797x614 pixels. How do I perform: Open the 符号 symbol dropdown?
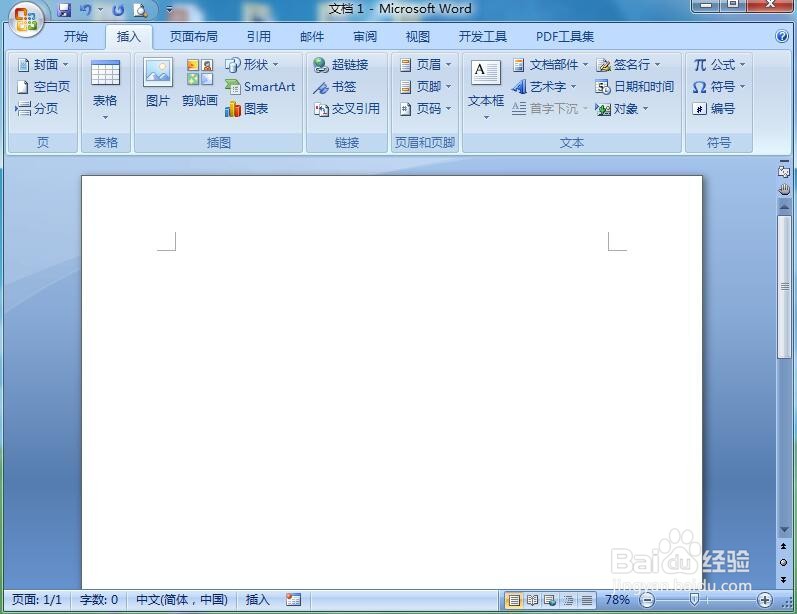tap(719, 87)
